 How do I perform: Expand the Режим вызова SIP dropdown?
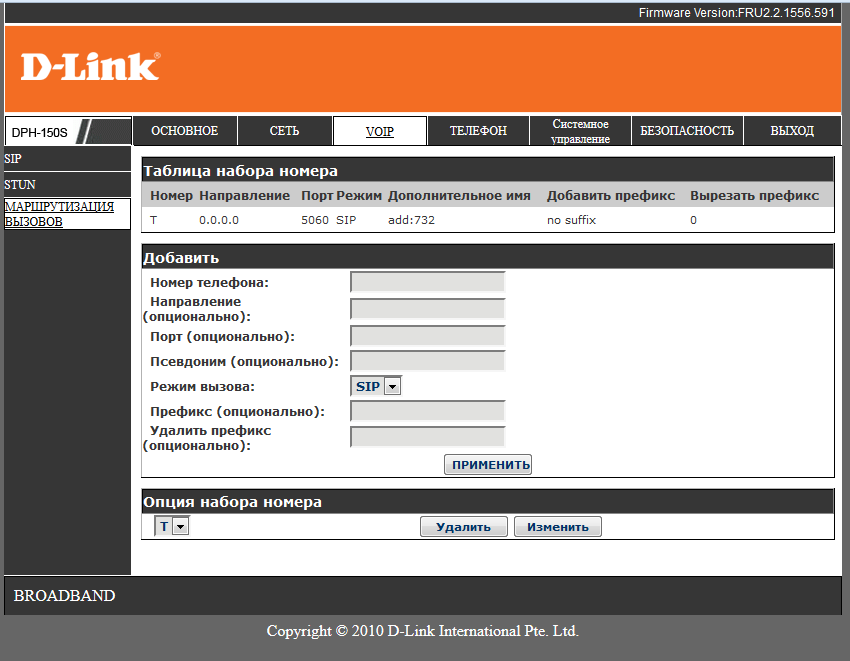pos(376,386)
